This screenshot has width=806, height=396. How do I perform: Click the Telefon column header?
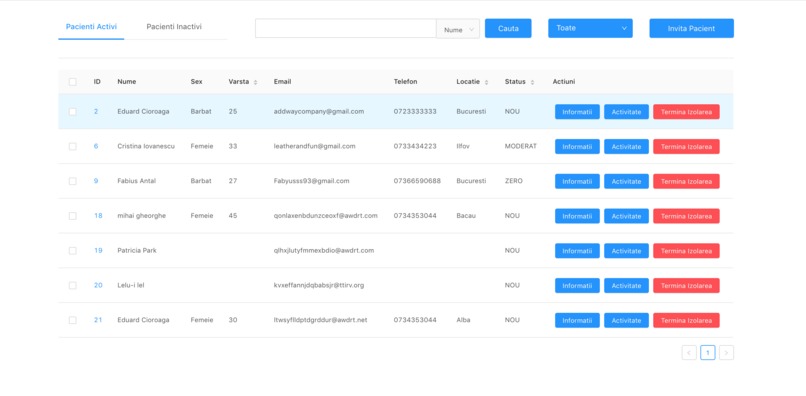coord(406,82)
